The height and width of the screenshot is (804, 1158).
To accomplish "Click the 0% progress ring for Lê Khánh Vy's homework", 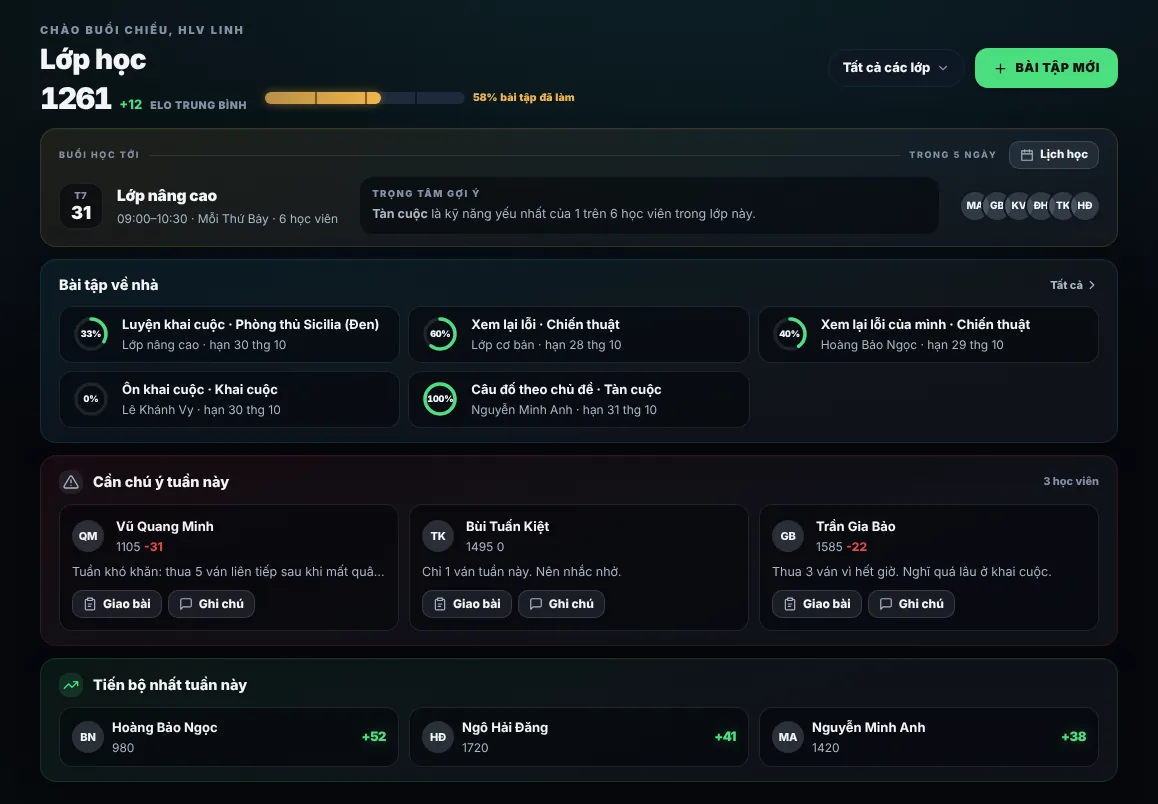I will point(91,399).
